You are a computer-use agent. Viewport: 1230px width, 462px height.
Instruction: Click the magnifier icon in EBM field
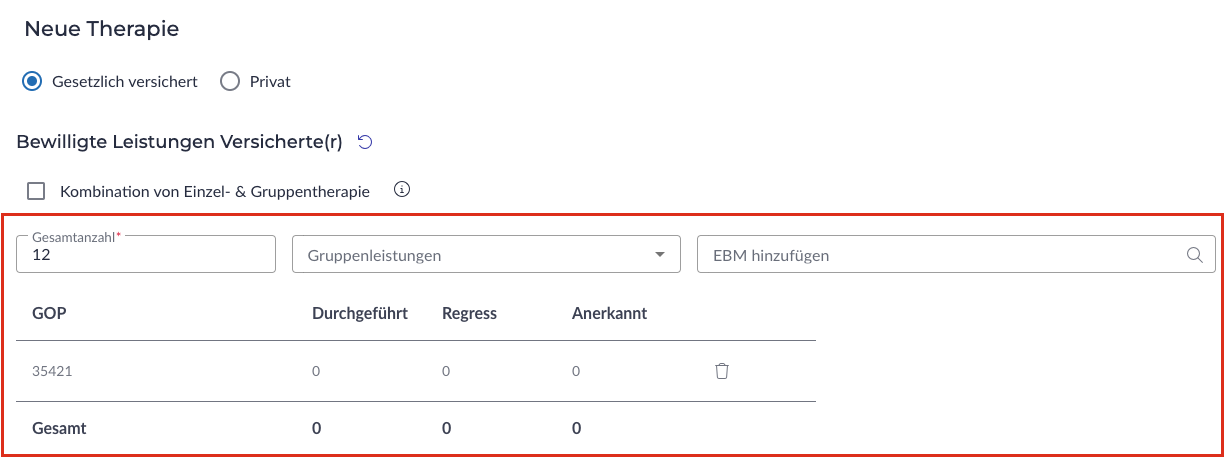click(1194, 255)
